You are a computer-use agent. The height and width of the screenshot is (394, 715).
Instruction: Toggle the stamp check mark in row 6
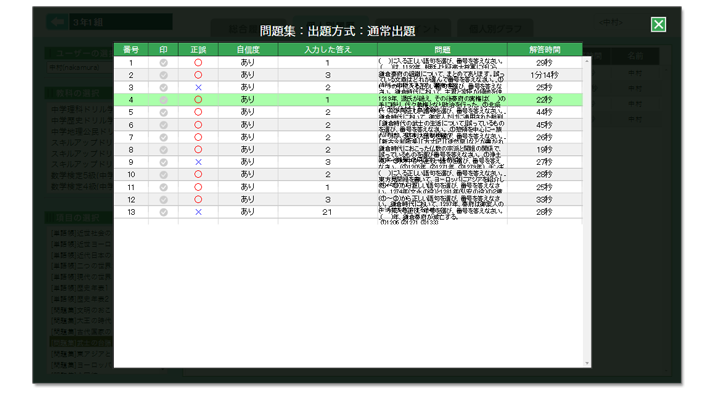[163, 125]
